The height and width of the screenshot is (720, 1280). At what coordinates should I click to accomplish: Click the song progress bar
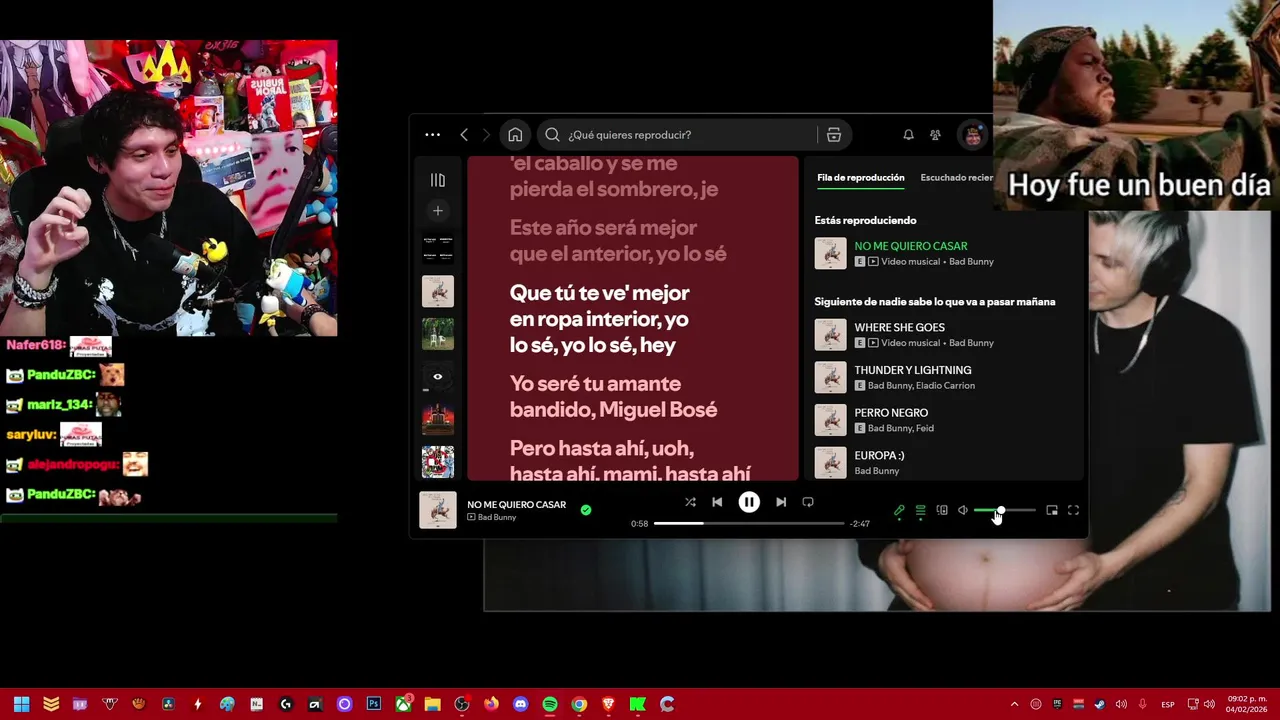point(749,523)
